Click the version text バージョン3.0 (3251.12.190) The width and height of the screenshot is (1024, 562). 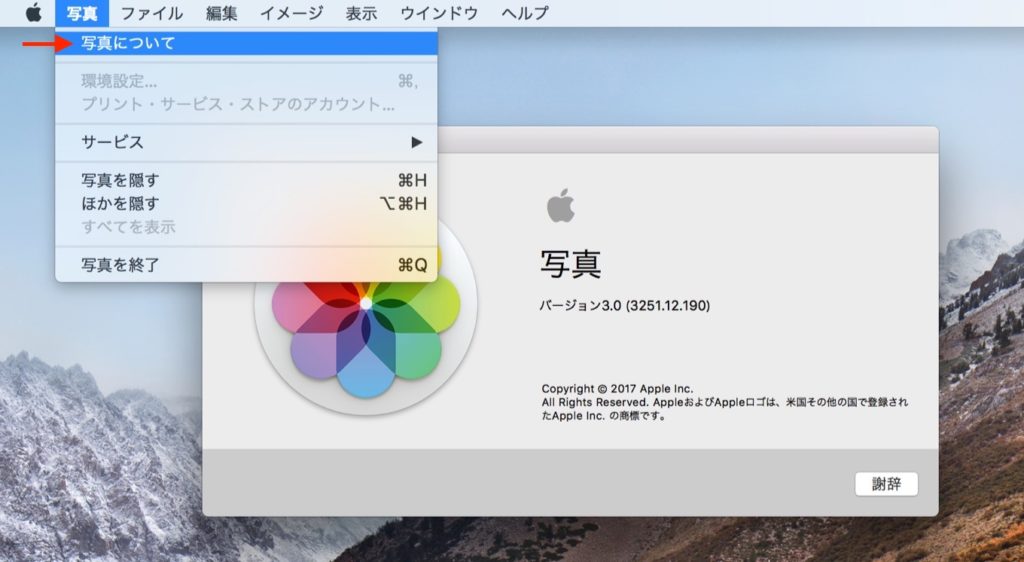click(x=624, y=305)
